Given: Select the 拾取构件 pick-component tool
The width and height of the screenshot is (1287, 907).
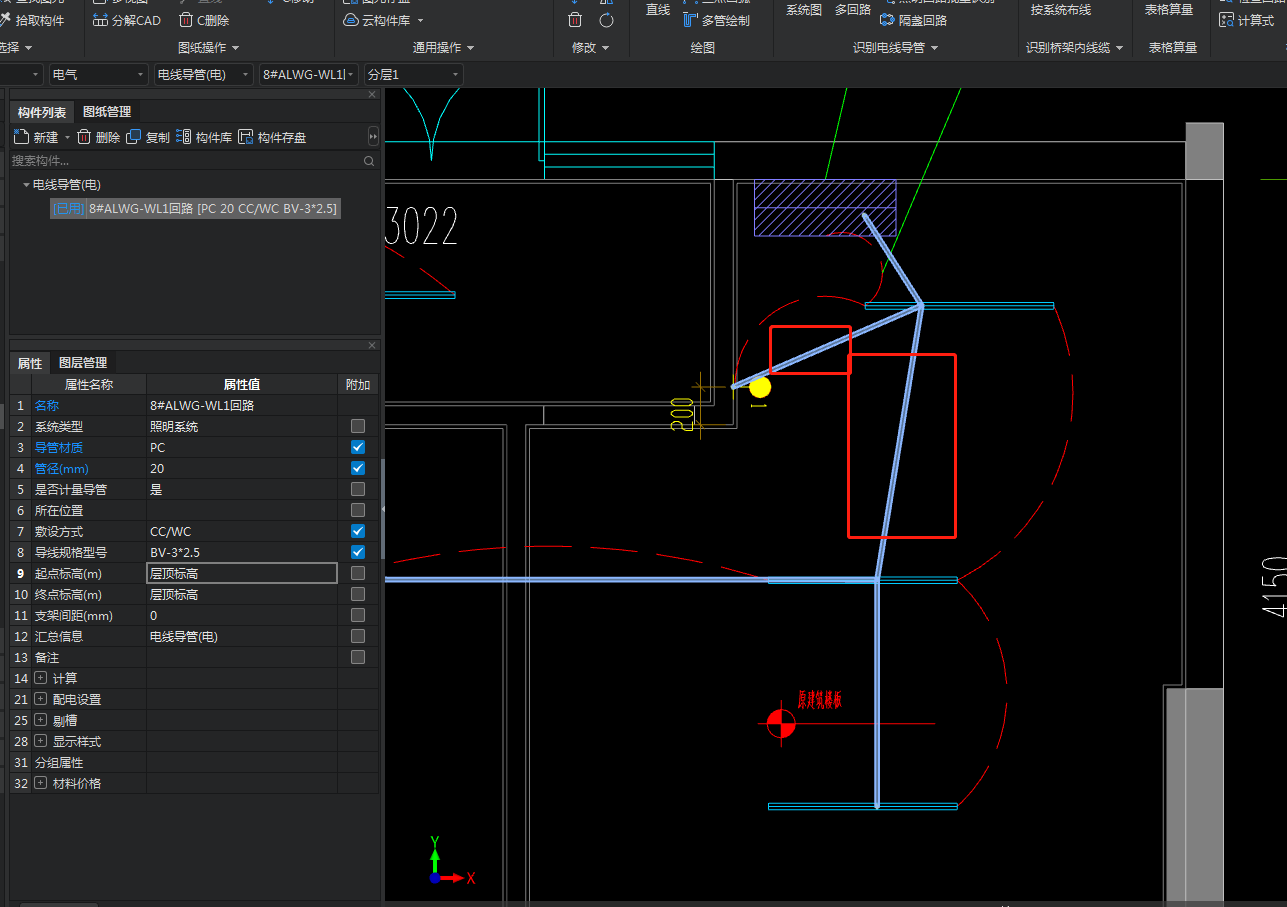Looking at the screenshot, I should pos(32,20).
